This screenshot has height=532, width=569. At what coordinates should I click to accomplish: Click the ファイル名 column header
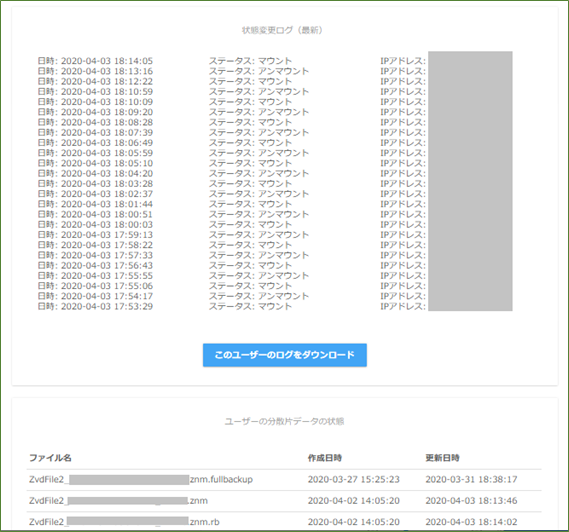[50, 458]
